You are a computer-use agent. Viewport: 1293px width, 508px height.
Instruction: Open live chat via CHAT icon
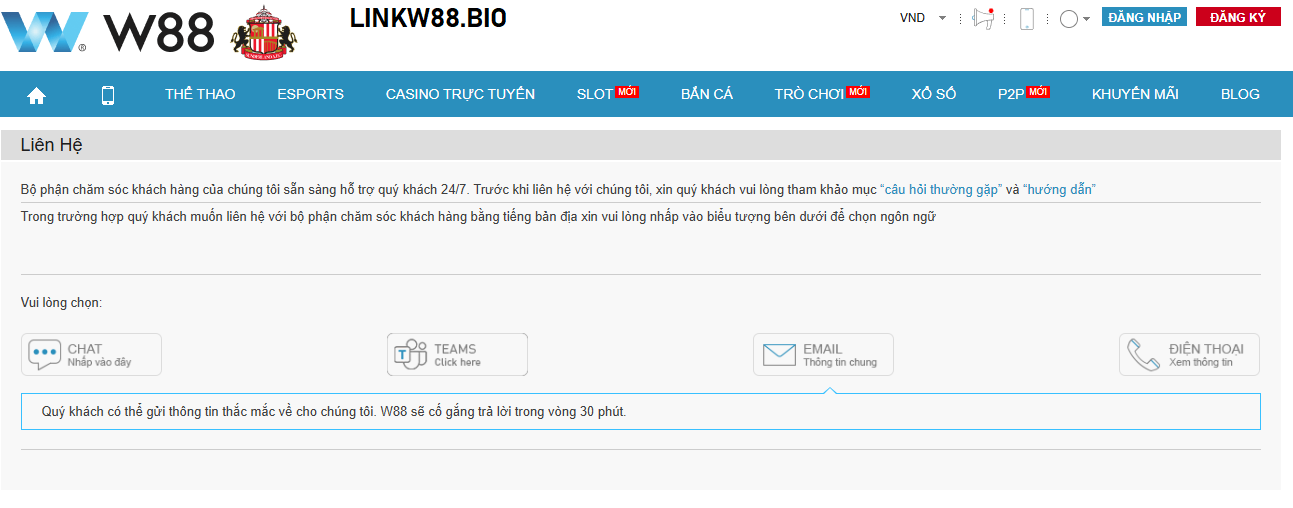tap(91, 354)
